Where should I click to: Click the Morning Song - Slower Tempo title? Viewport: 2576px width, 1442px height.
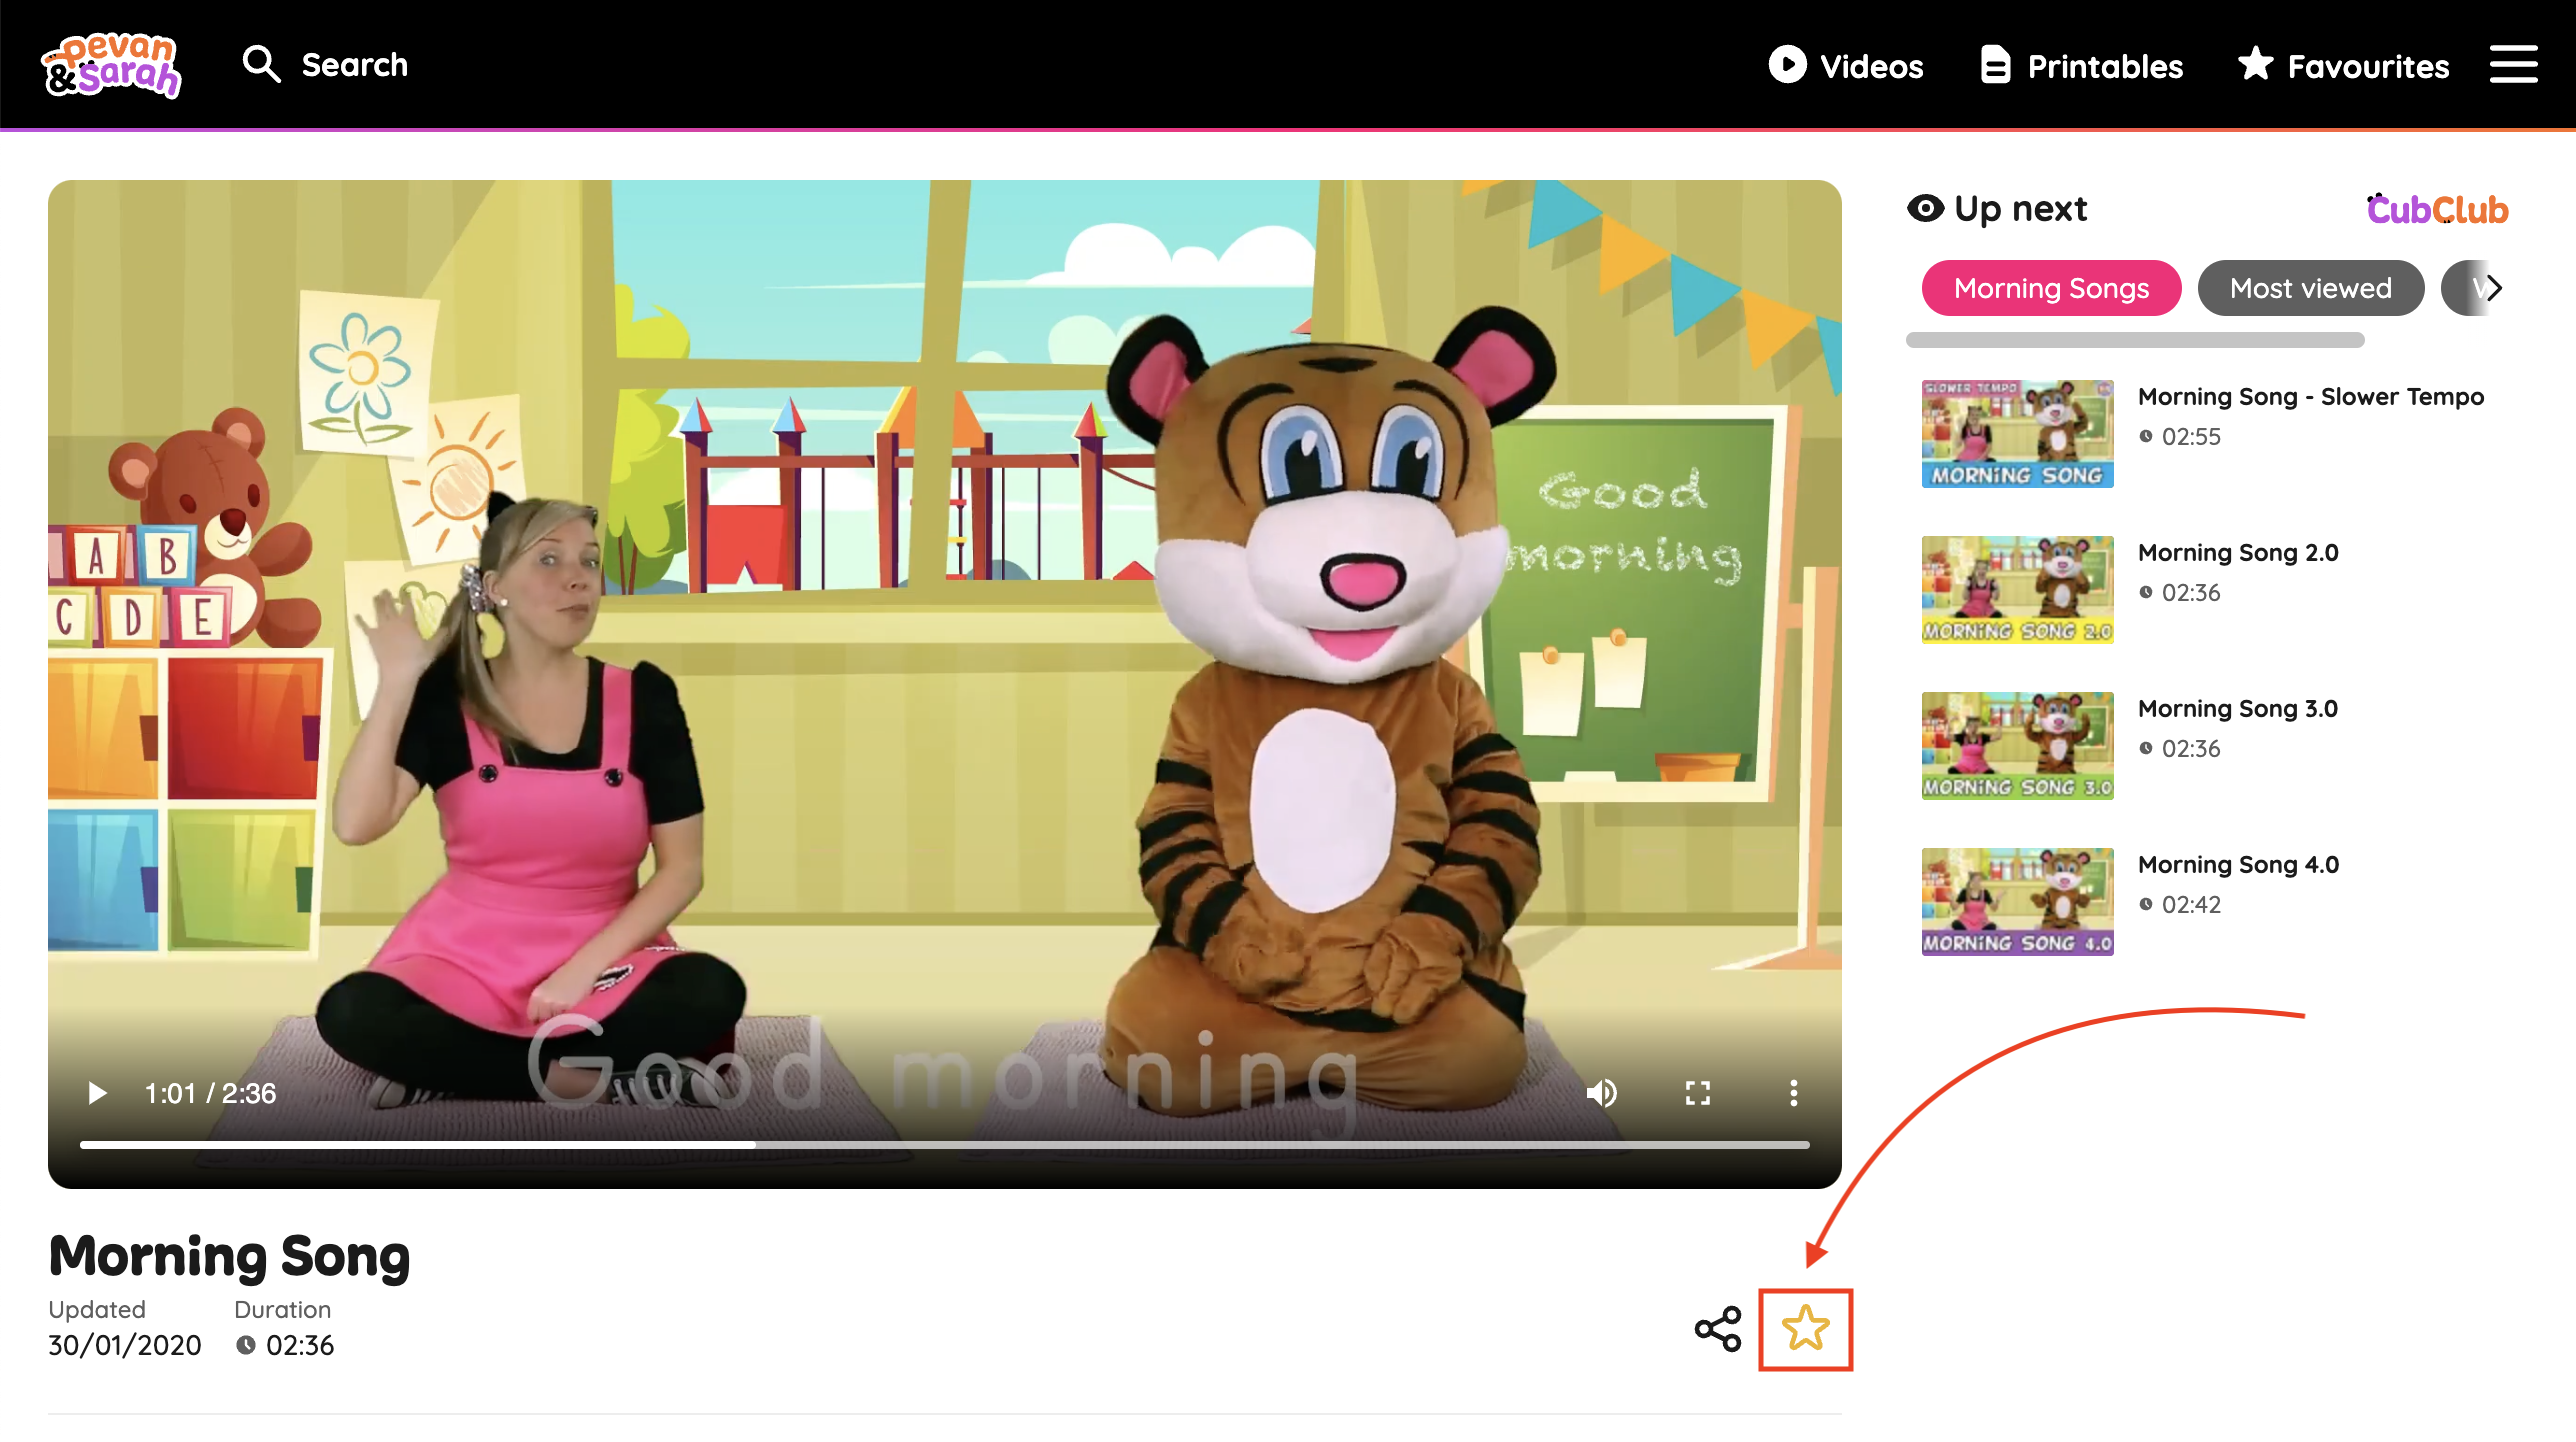(x=2311, y=397)
